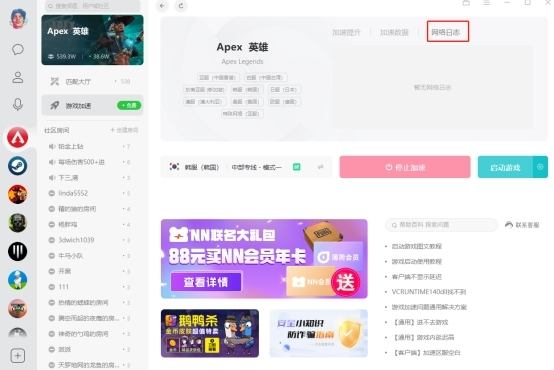Select the black claw-mark game icon
Screen dimensions: 554x370
tap(18, 251)
